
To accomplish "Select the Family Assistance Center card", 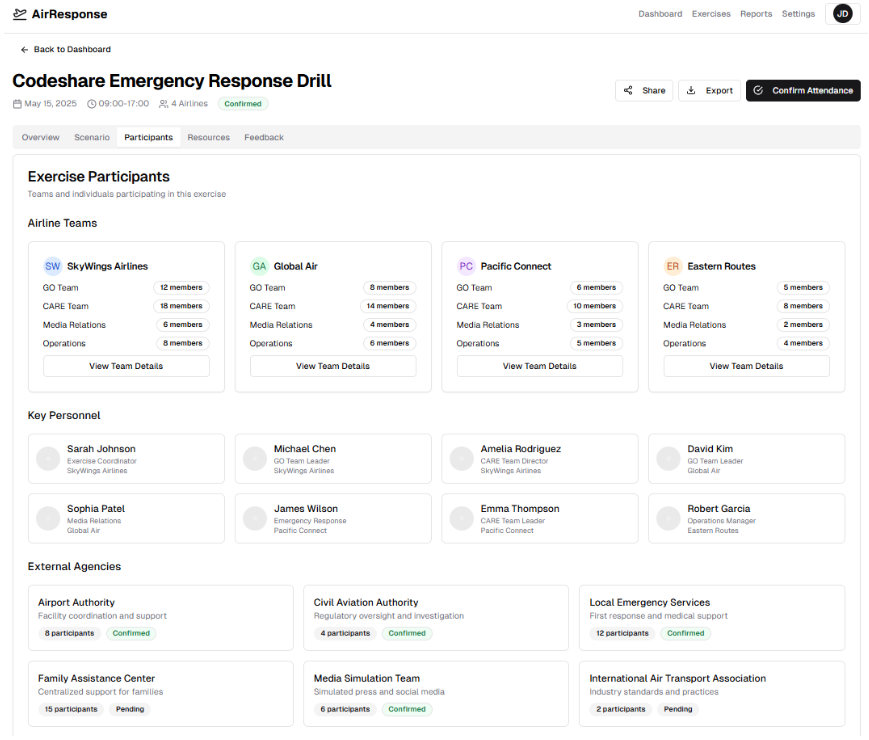I will pos(161,694).
